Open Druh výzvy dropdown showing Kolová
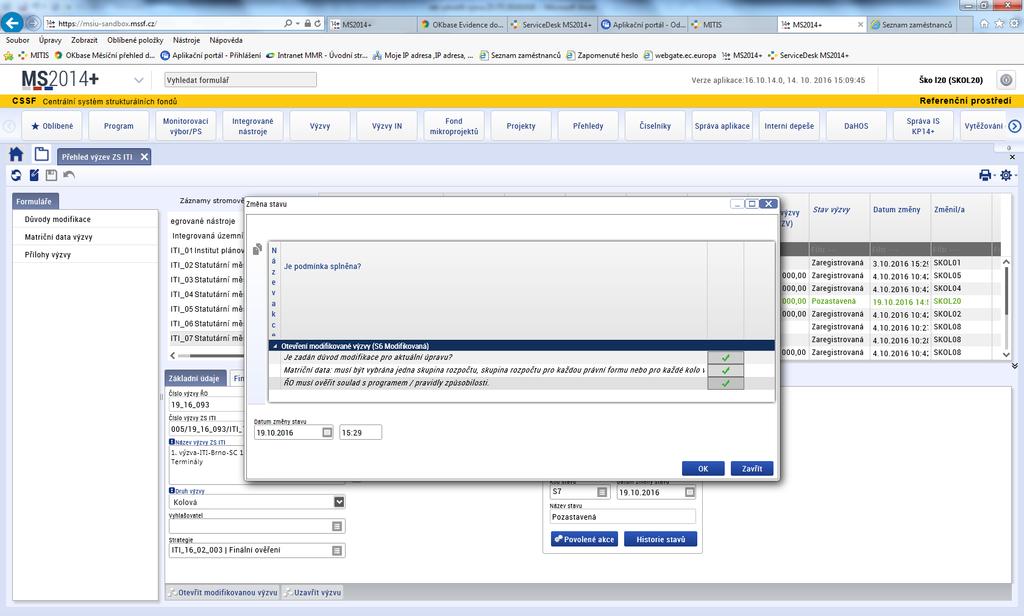1024x616 pixels. [339, 502]
